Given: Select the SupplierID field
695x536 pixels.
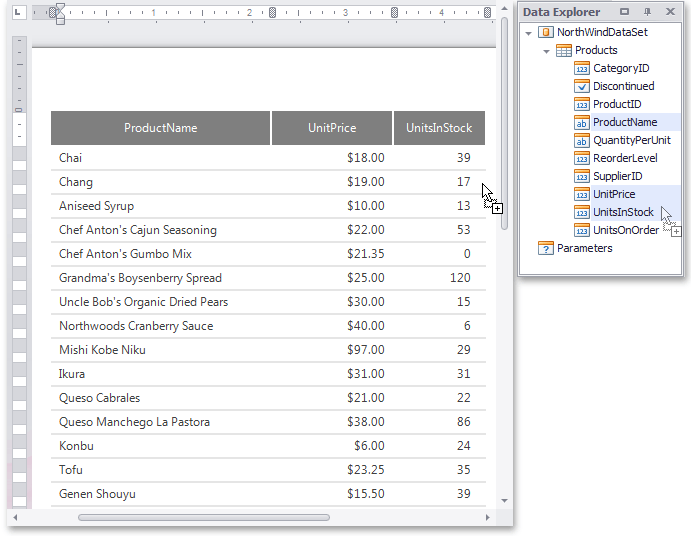Looking at the screenshot, I should (617, 176).
